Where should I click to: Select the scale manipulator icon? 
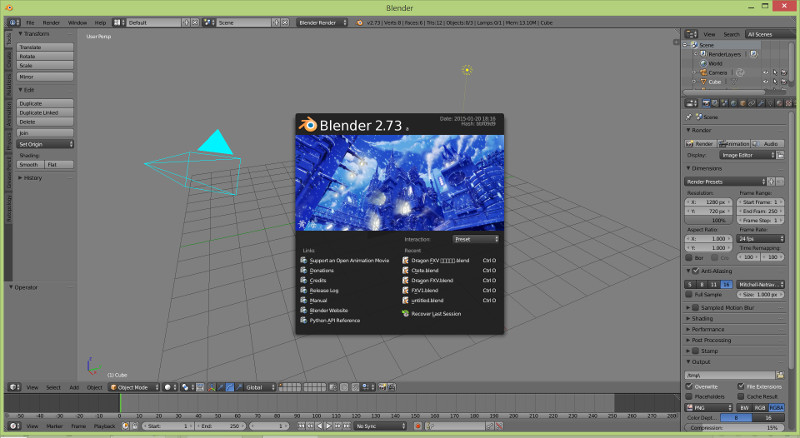pos(239,387)
